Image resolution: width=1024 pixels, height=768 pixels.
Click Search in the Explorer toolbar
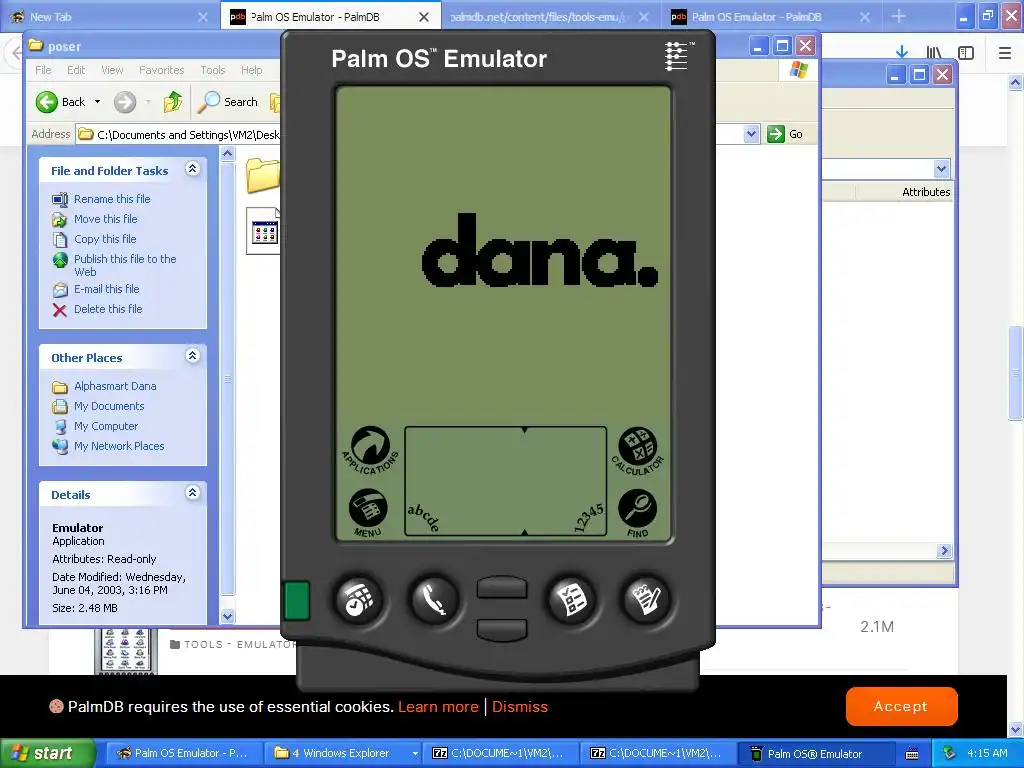coord(229,102)
